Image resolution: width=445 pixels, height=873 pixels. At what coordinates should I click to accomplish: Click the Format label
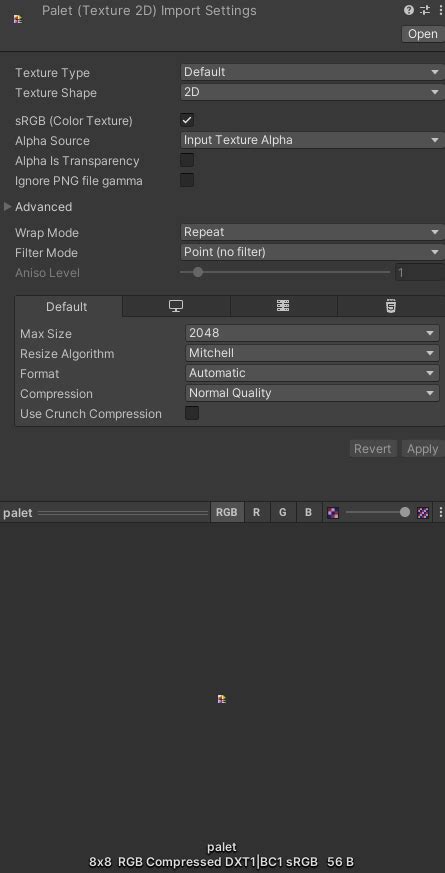coord(40,374)
